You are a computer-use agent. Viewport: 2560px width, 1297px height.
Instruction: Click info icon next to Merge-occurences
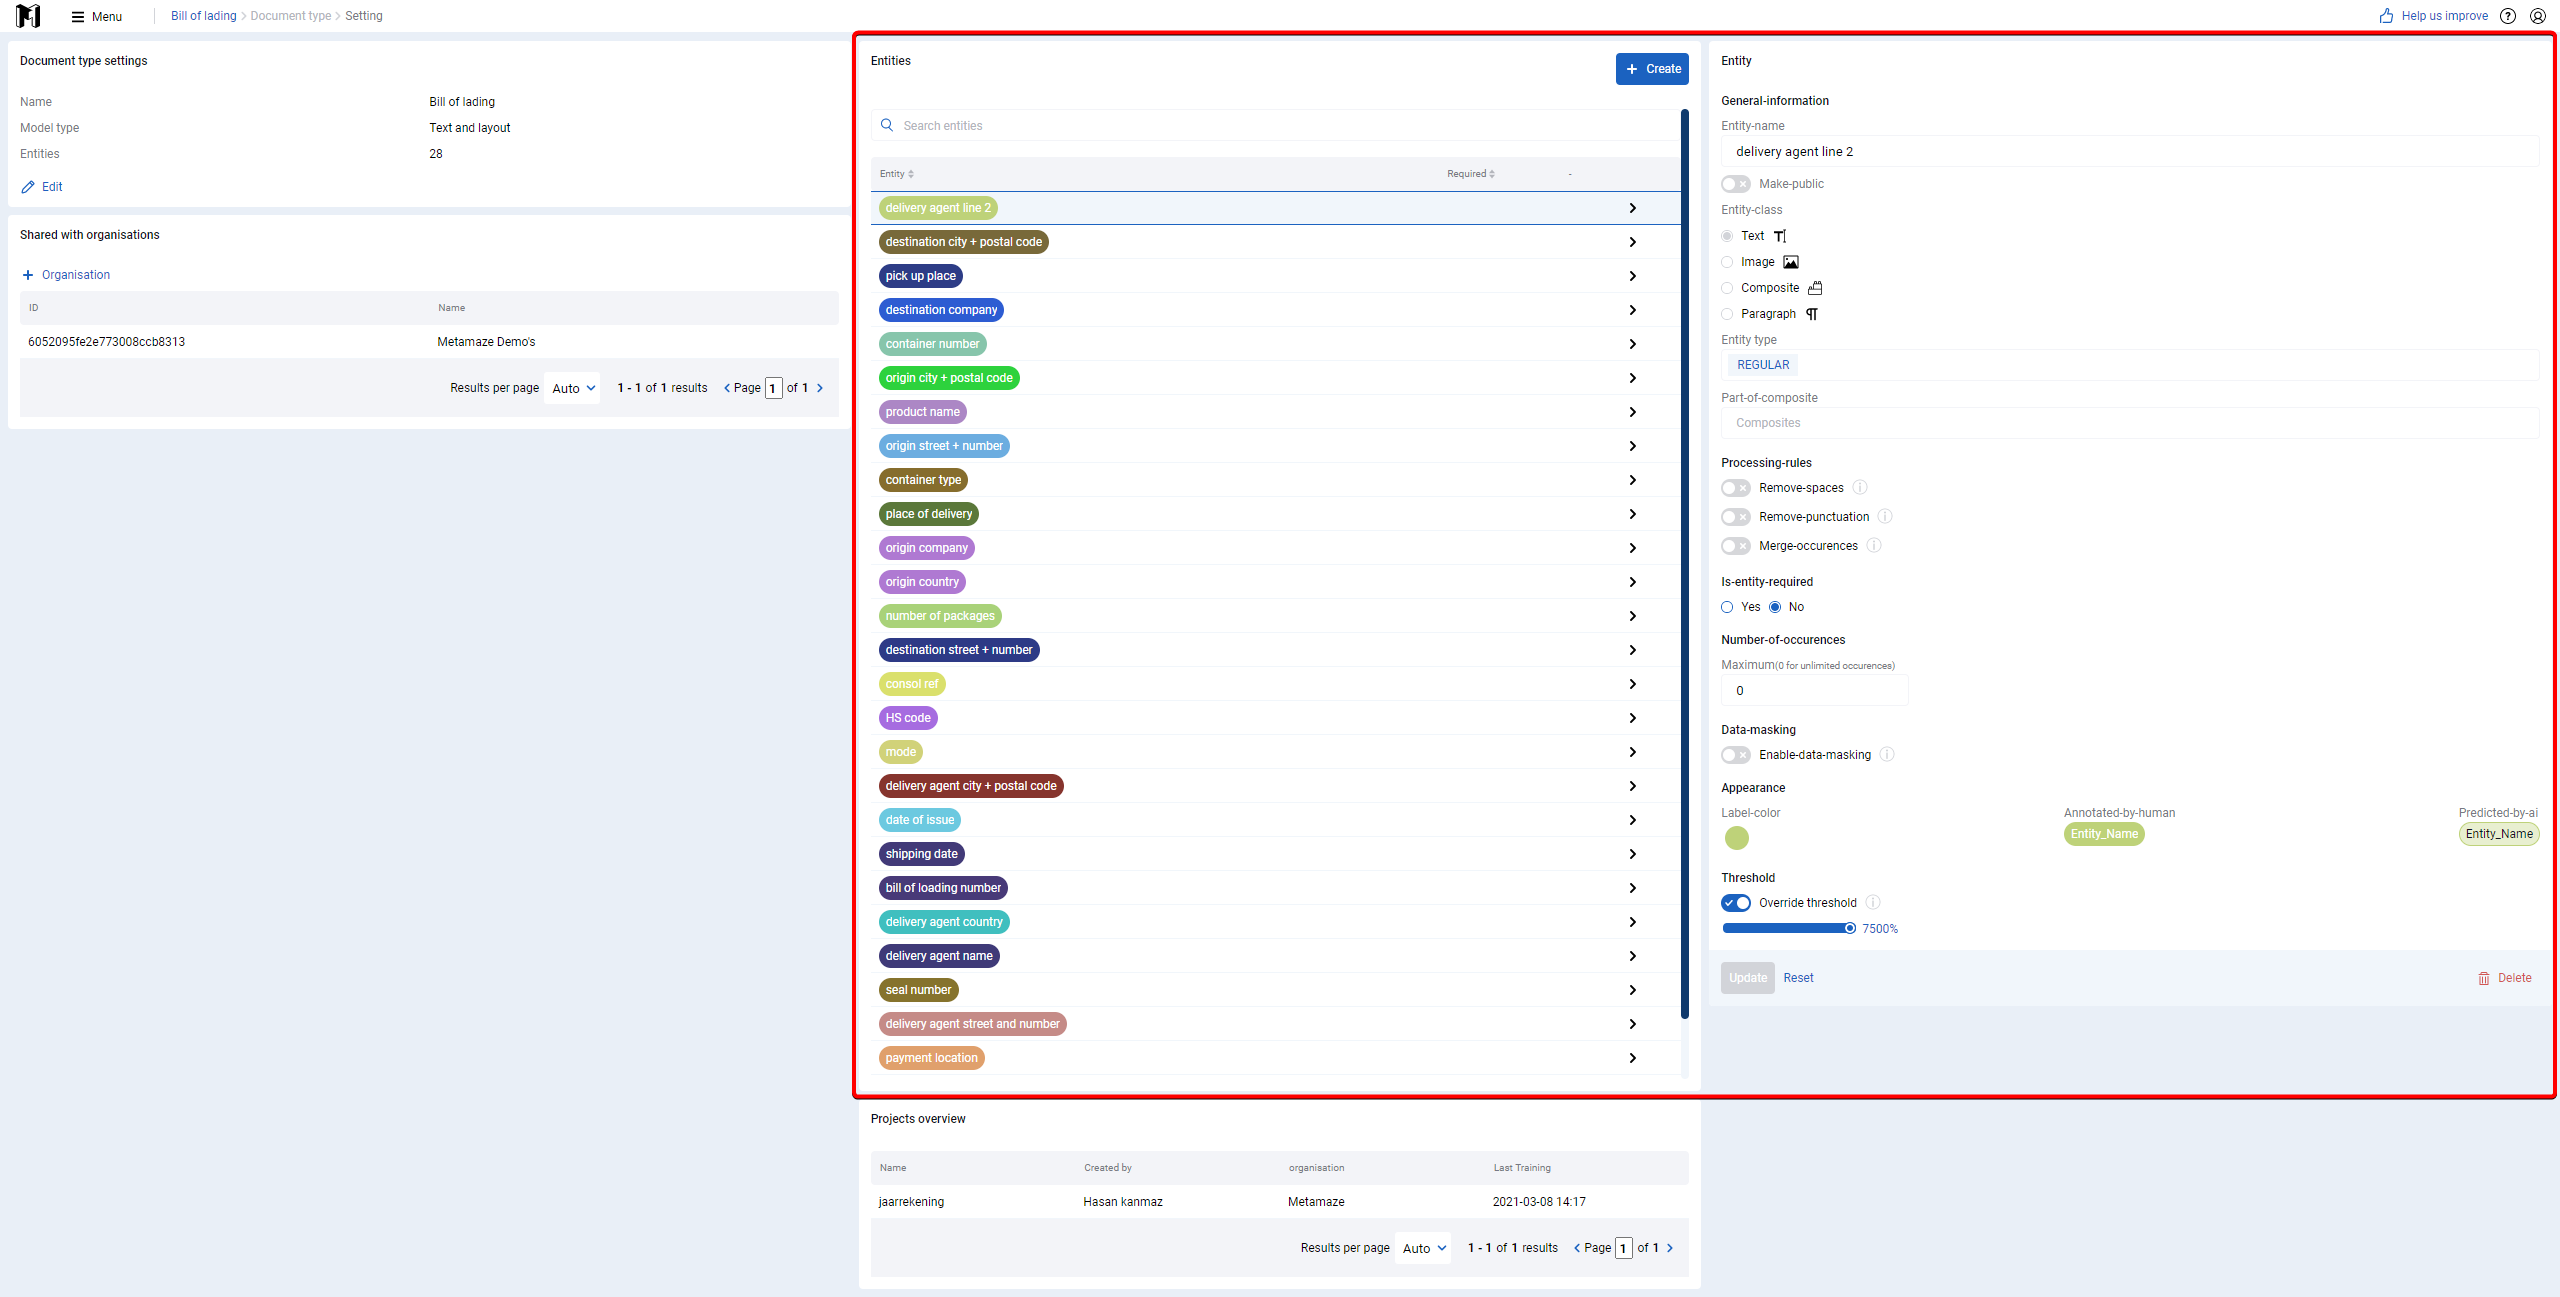point(1874,546)
